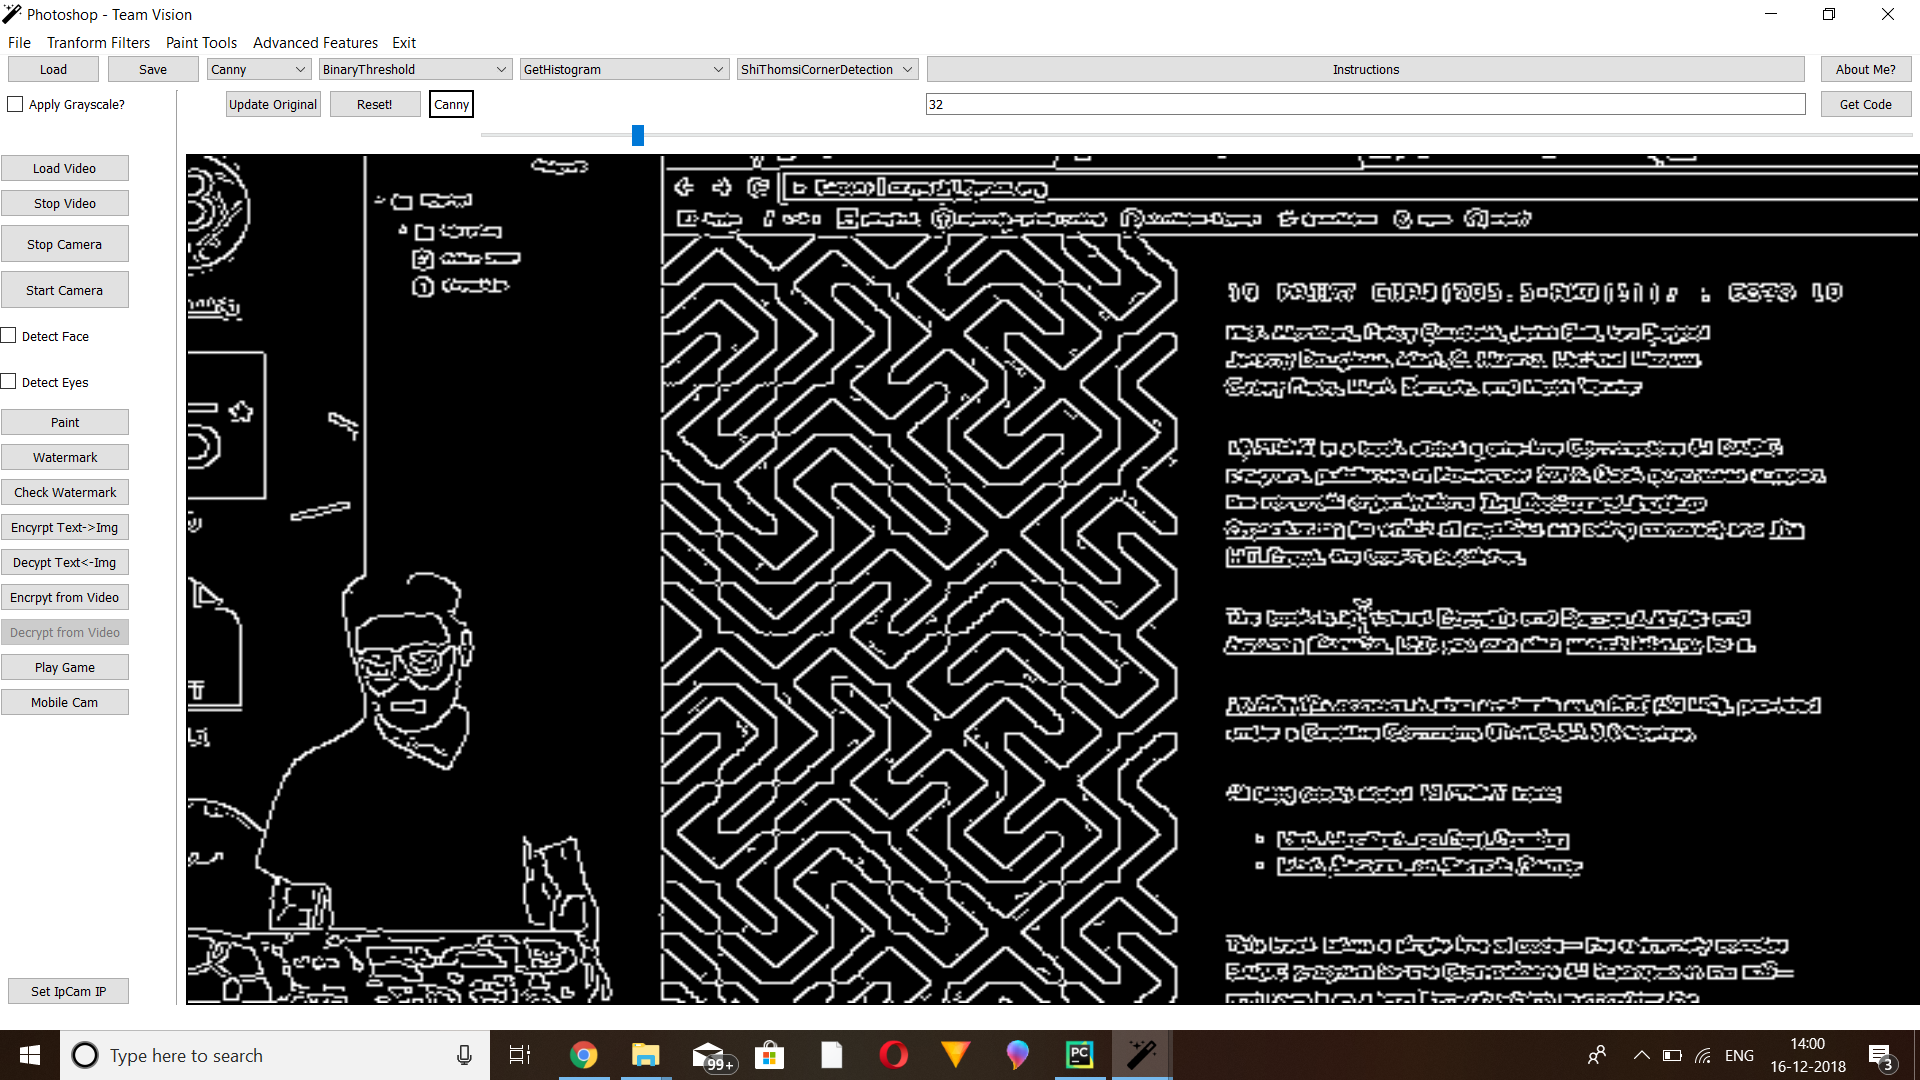Image resolution: width=1920 pixels, height=1080 pixels.
Task: Toggle the Detect Face checkbox
Action: tap(9, 336)
